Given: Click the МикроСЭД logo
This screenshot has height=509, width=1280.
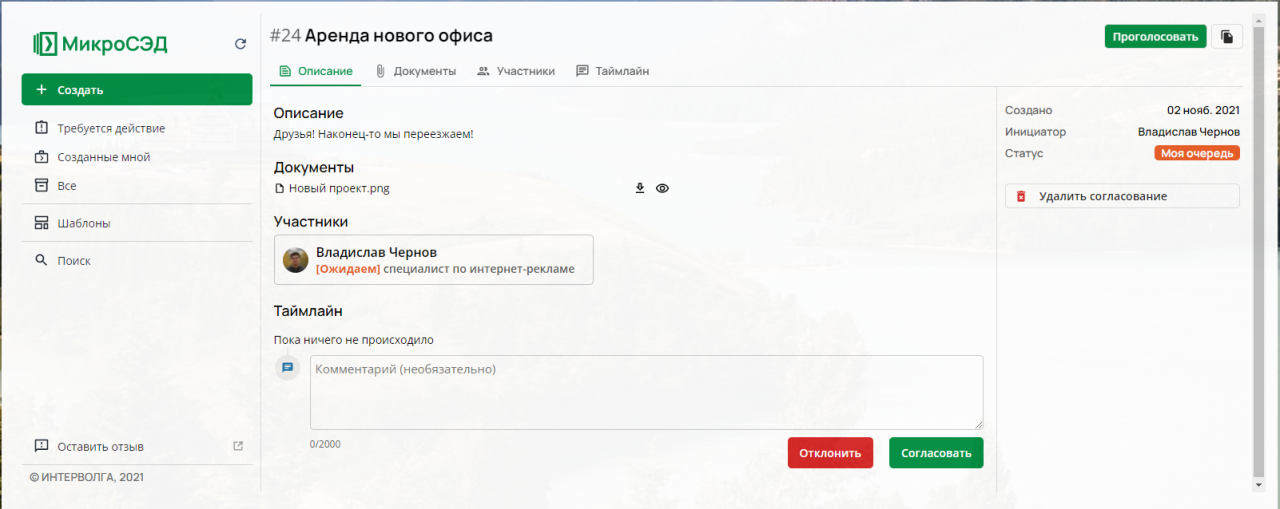Looking at the screenshot, I should click(x=100, y=43).
